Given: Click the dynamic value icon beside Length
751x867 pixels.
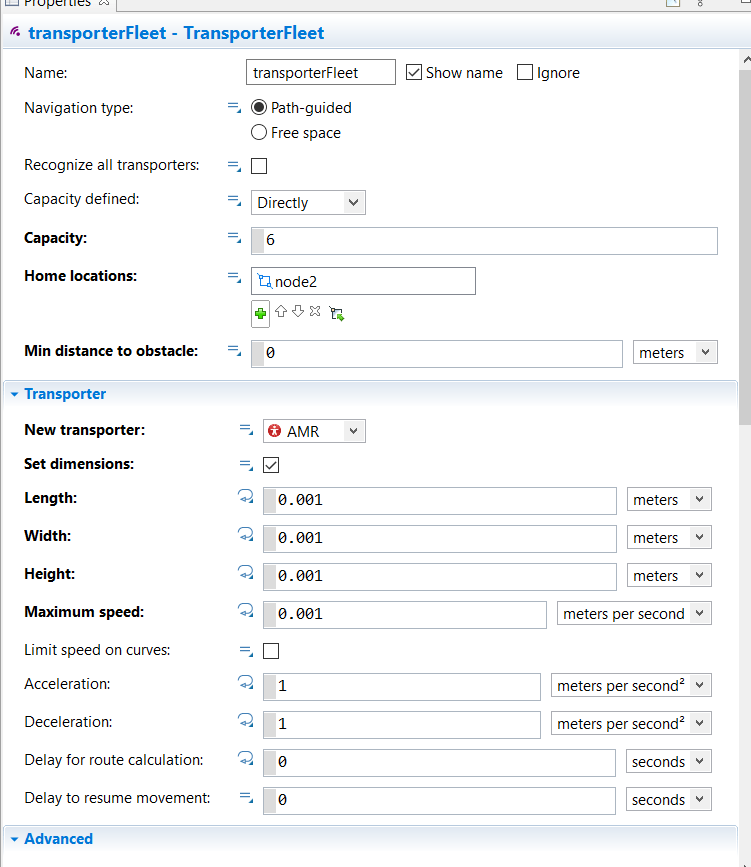Looking at the screenshot, I should click(x=246, y=497).
